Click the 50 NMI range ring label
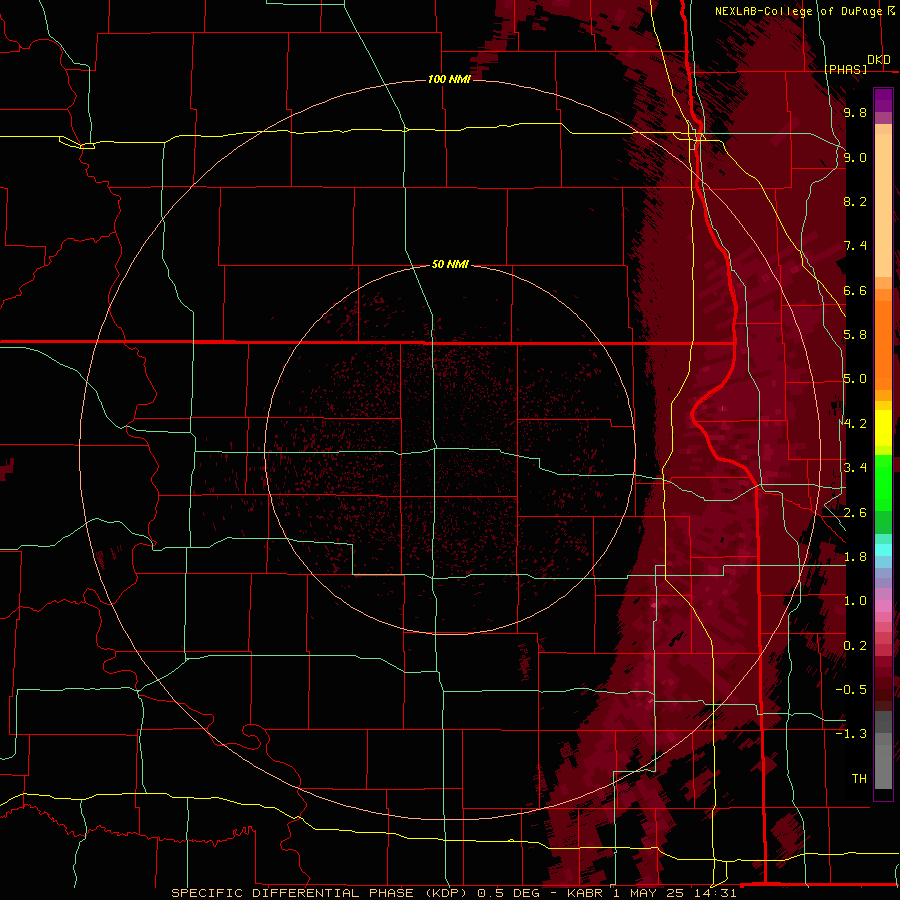The width and height of the screenshot is (900, 900). [x=450, y=265]
